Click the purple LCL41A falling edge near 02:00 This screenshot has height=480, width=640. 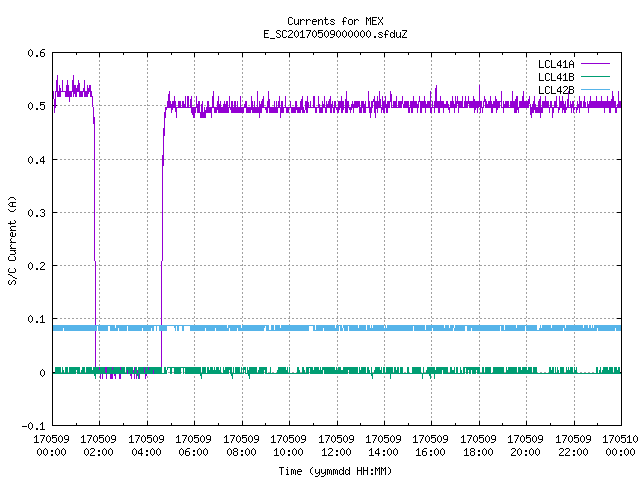(x=95, y=237)
